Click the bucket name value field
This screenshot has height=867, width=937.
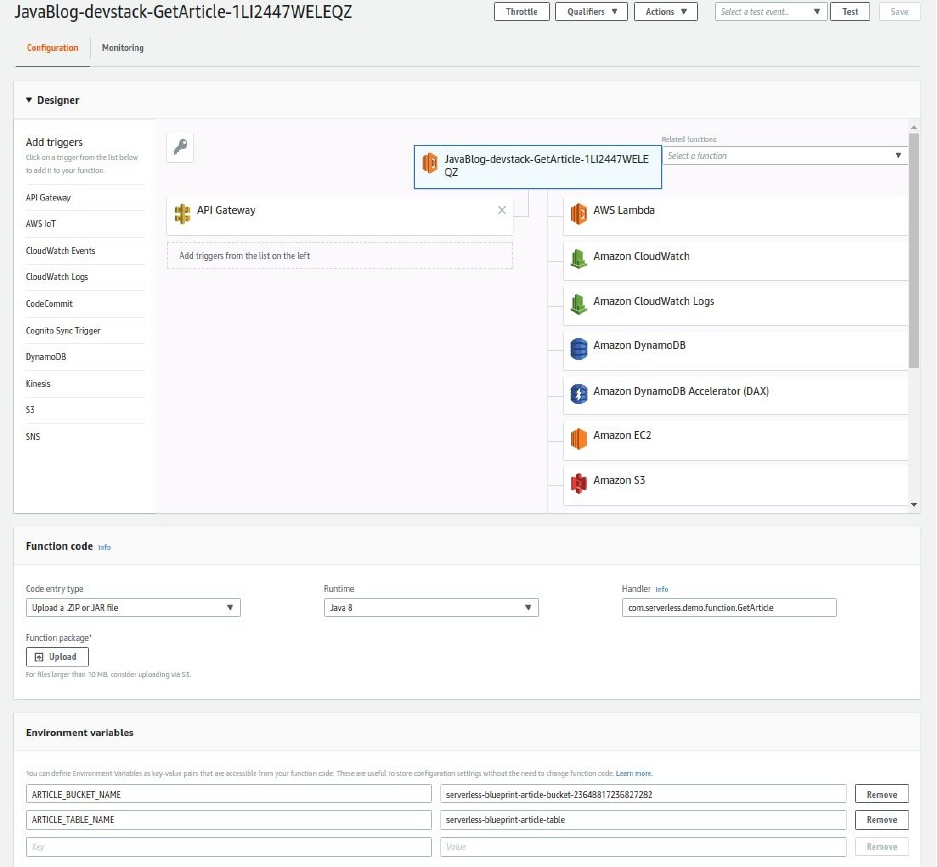[x=644, y=794]
